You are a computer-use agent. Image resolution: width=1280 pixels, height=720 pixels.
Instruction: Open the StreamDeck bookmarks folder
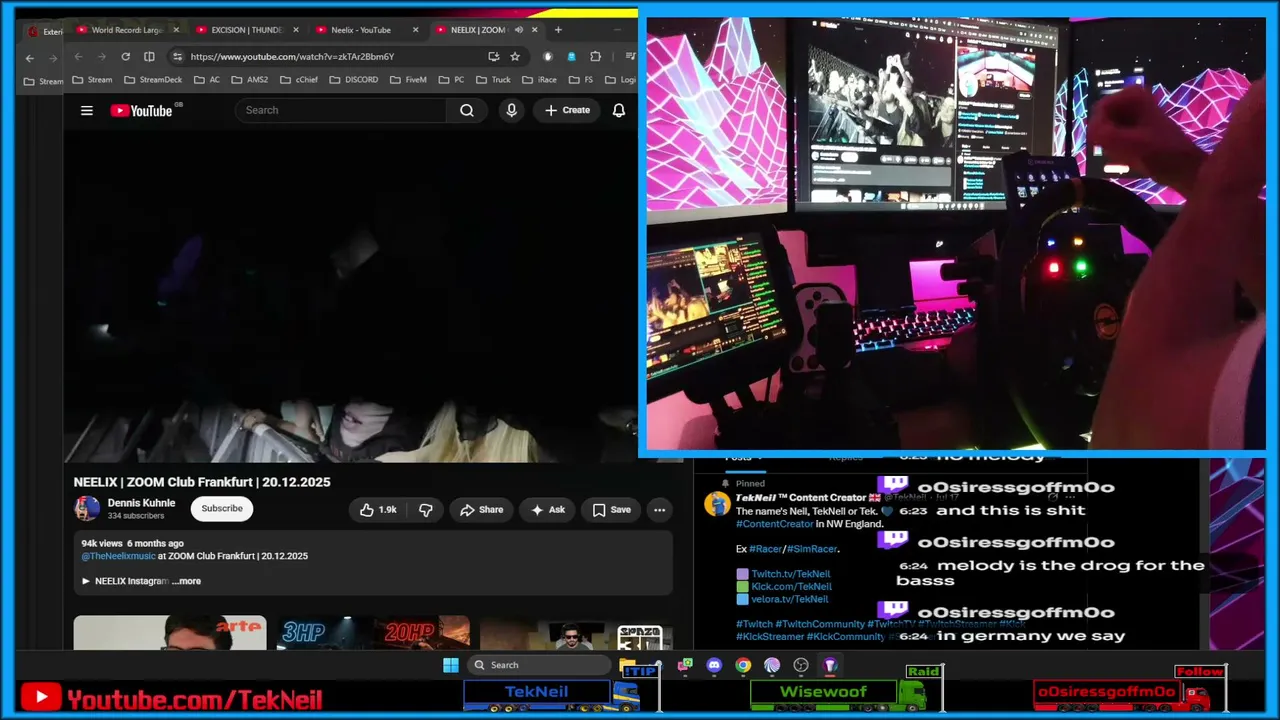[153, 80]
